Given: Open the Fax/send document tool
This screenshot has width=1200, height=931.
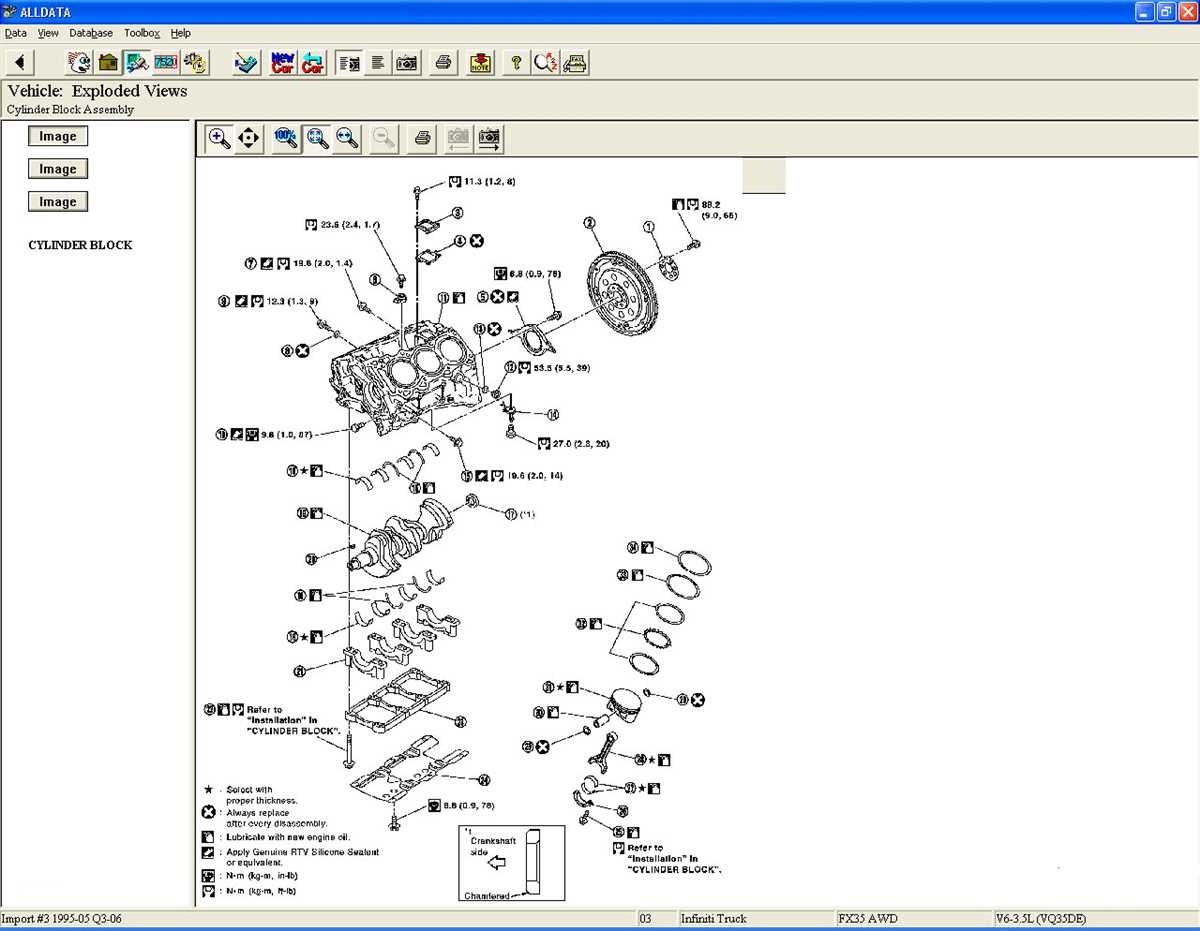Looking at the screenshot, I should point(575,62).
